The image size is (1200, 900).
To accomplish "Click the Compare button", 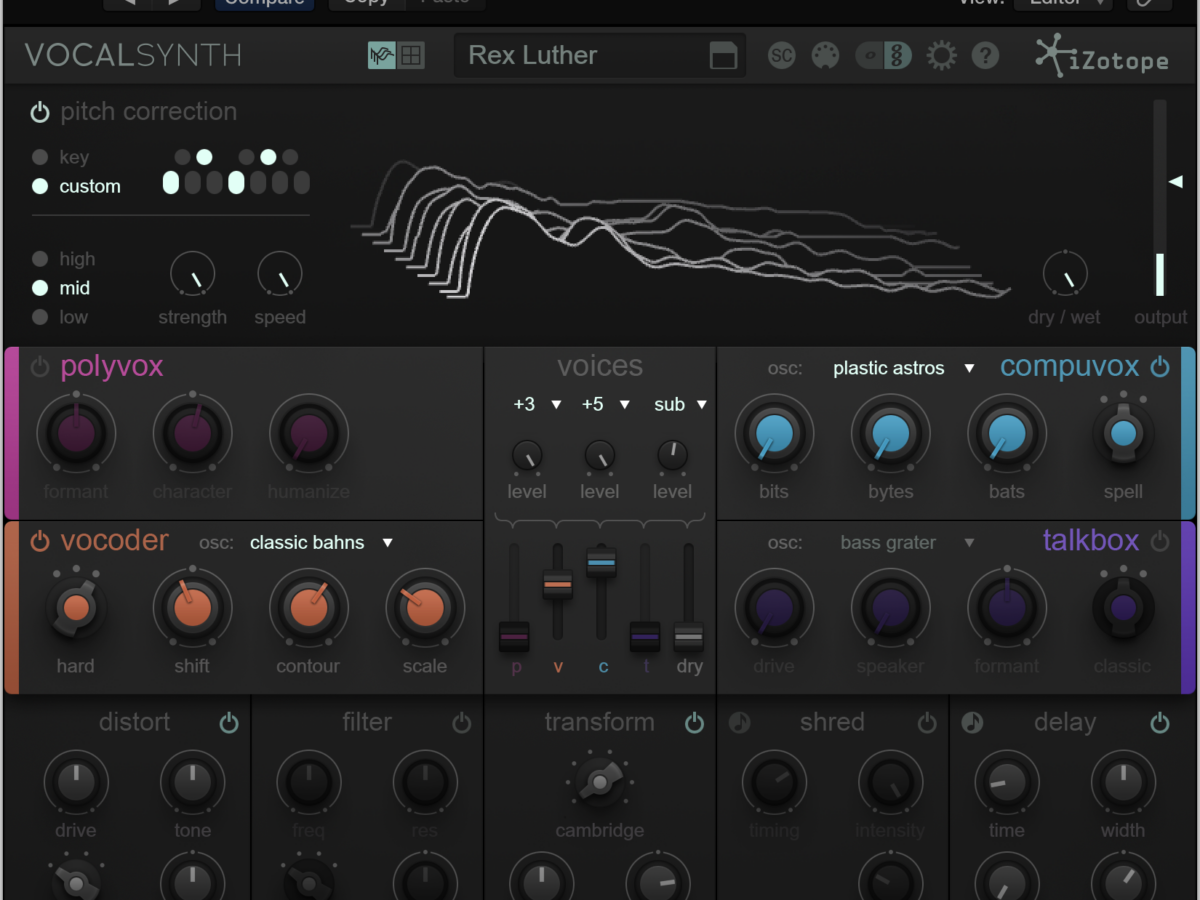I will [x=264, y=3].
